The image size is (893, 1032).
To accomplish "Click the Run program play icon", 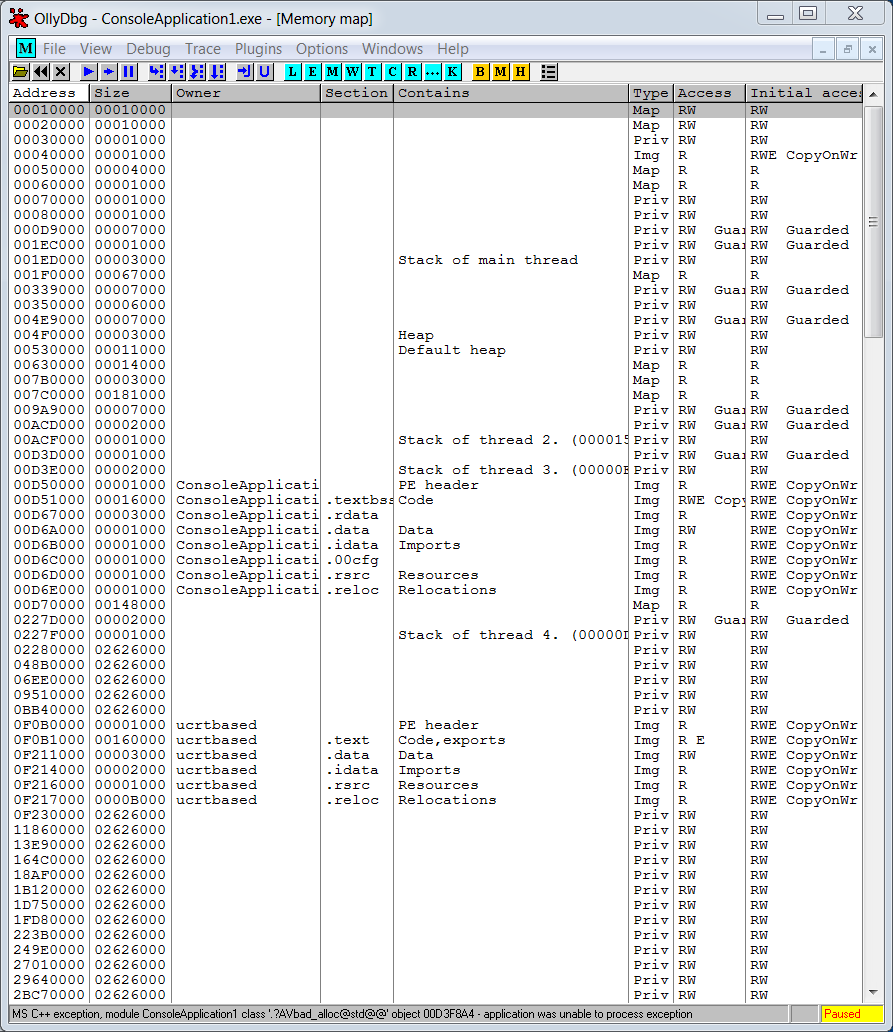I will [88, 72].
